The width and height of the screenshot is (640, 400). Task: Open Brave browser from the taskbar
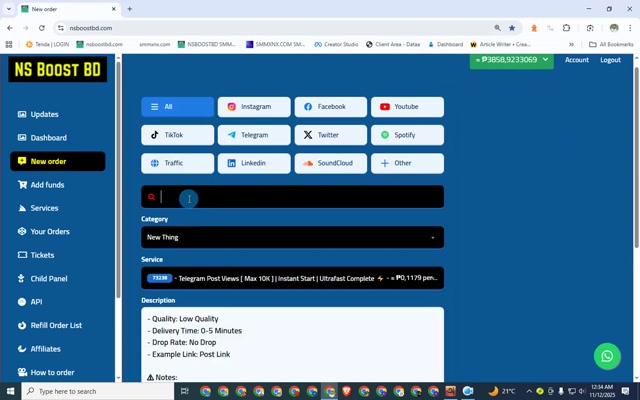[347, 391]
